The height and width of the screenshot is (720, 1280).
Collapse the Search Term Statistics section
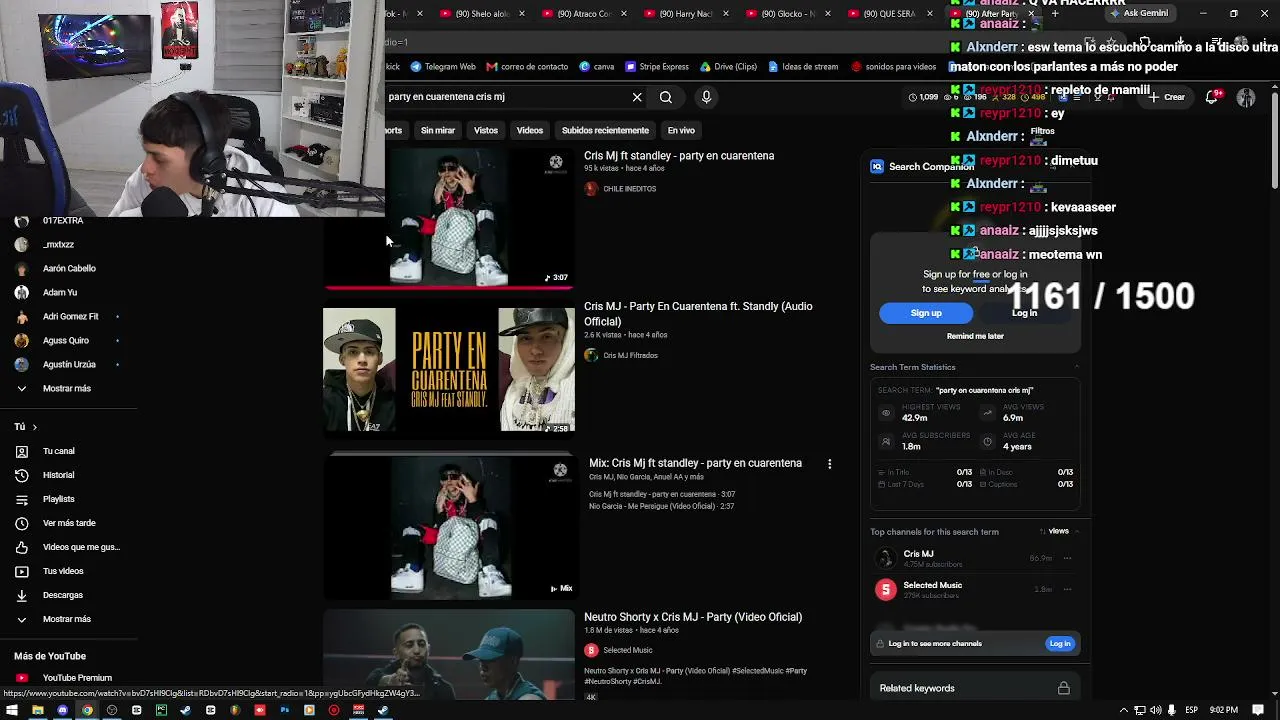[1076, 367]
